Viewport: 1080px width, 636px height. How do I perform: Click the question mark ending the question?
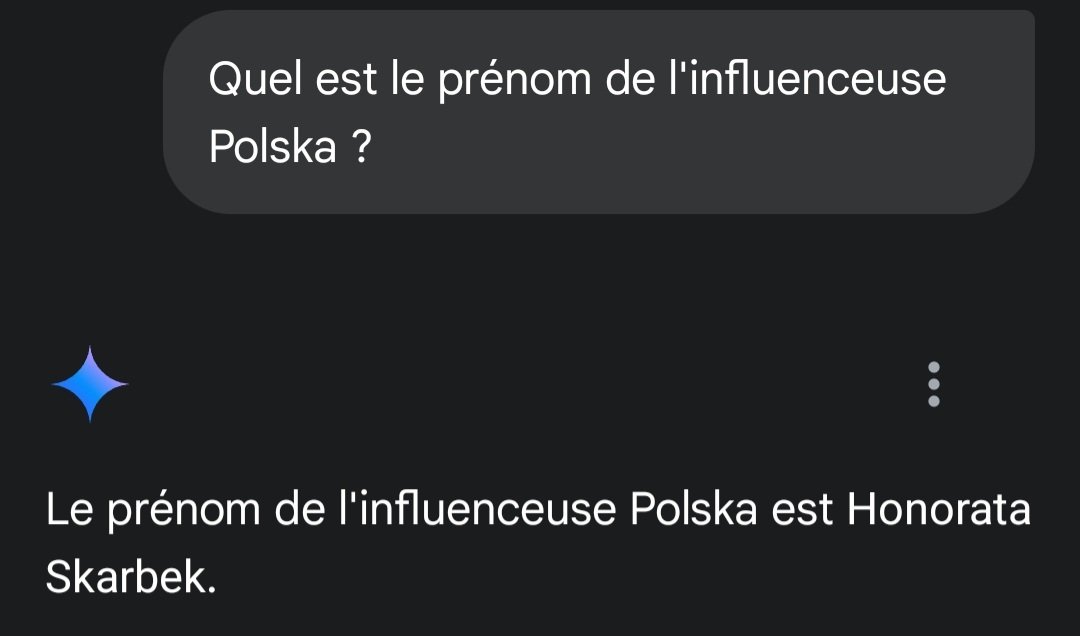click(362, 148)
